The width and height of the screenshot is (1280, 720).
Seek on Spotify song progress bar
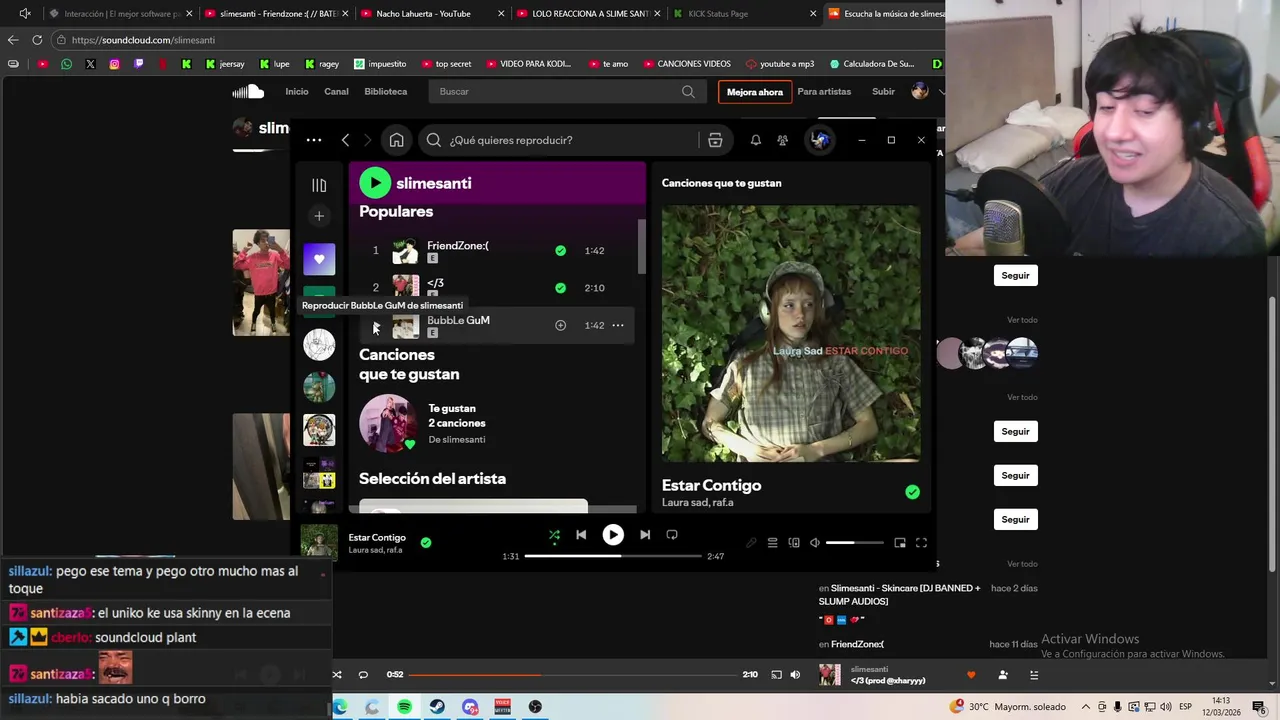[613, 556]
